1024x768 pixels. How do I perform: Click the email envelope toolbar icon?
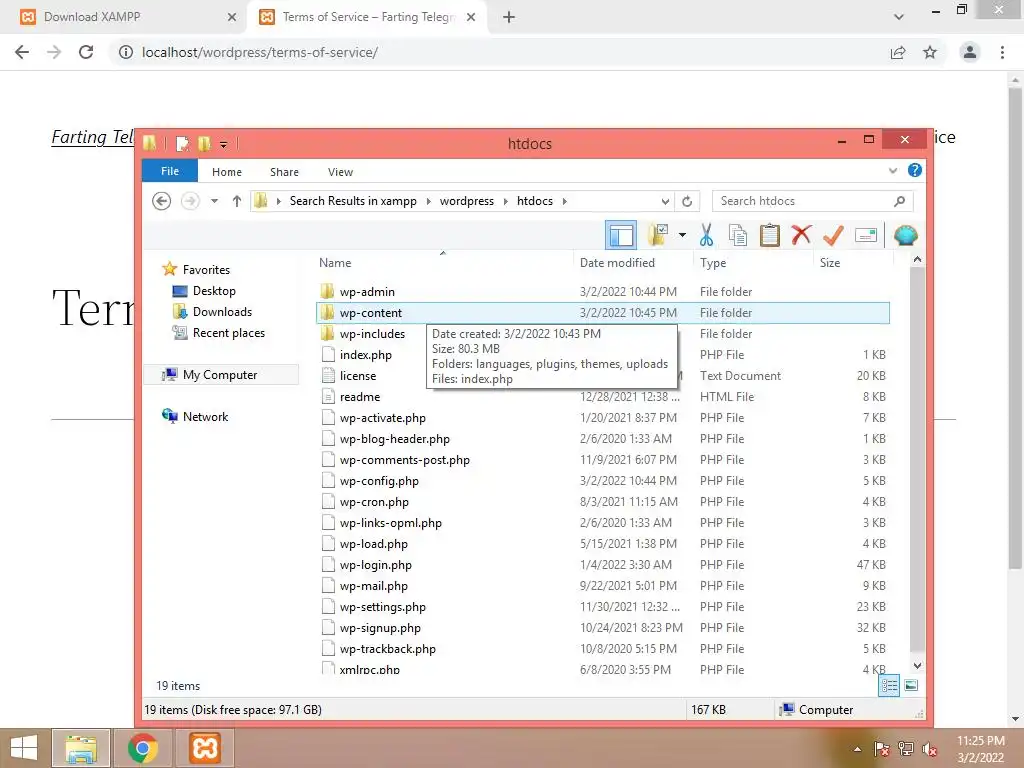[x=866, y=235]
